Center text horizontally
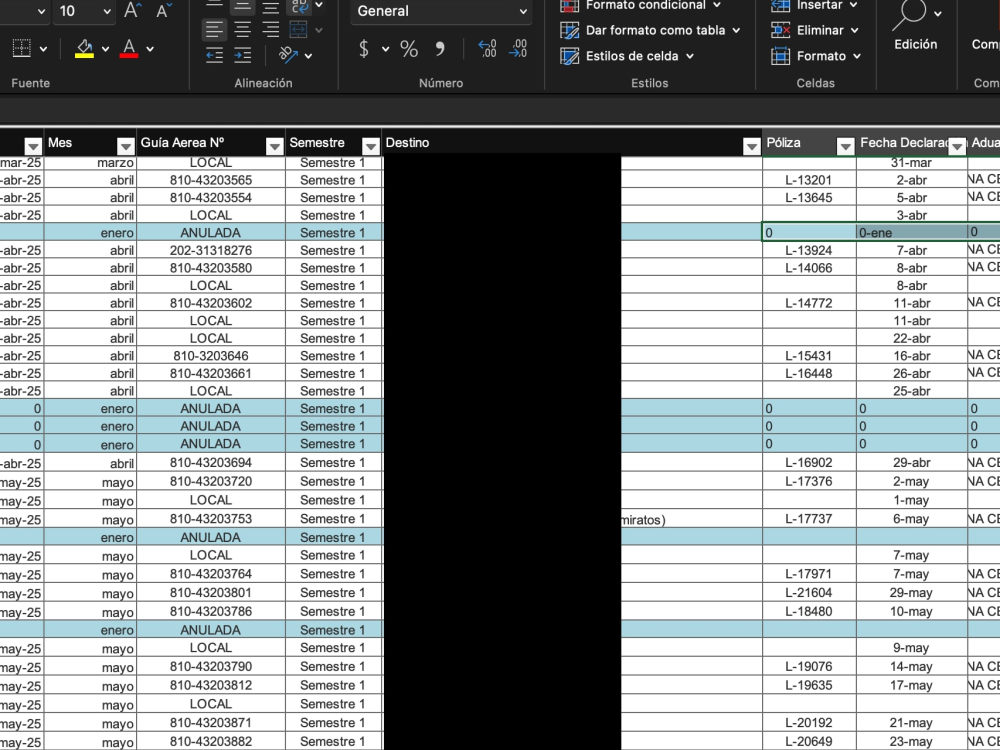This screenshot has width=1000, height=750. [x=242, y=29]
